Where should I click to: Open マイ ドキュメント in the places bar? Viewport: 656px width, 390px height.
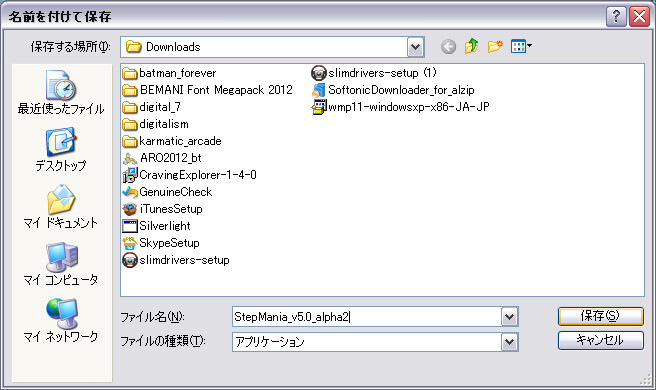pyautogui.click(x=61, y=207)
